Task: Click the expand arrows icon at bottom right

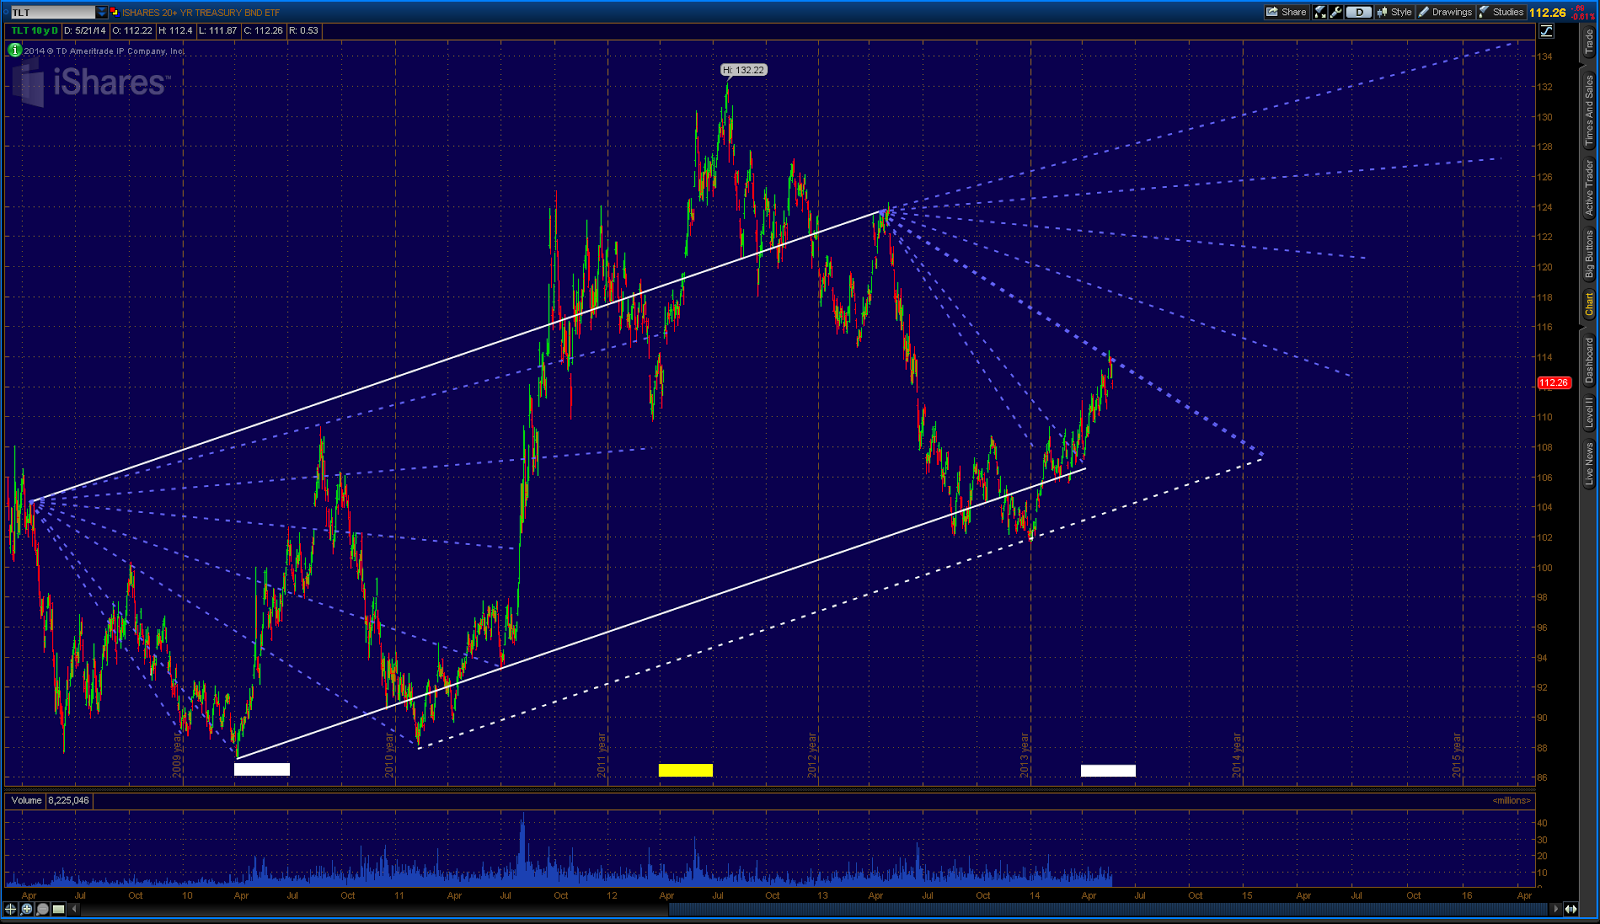Action: point(1571,909)
